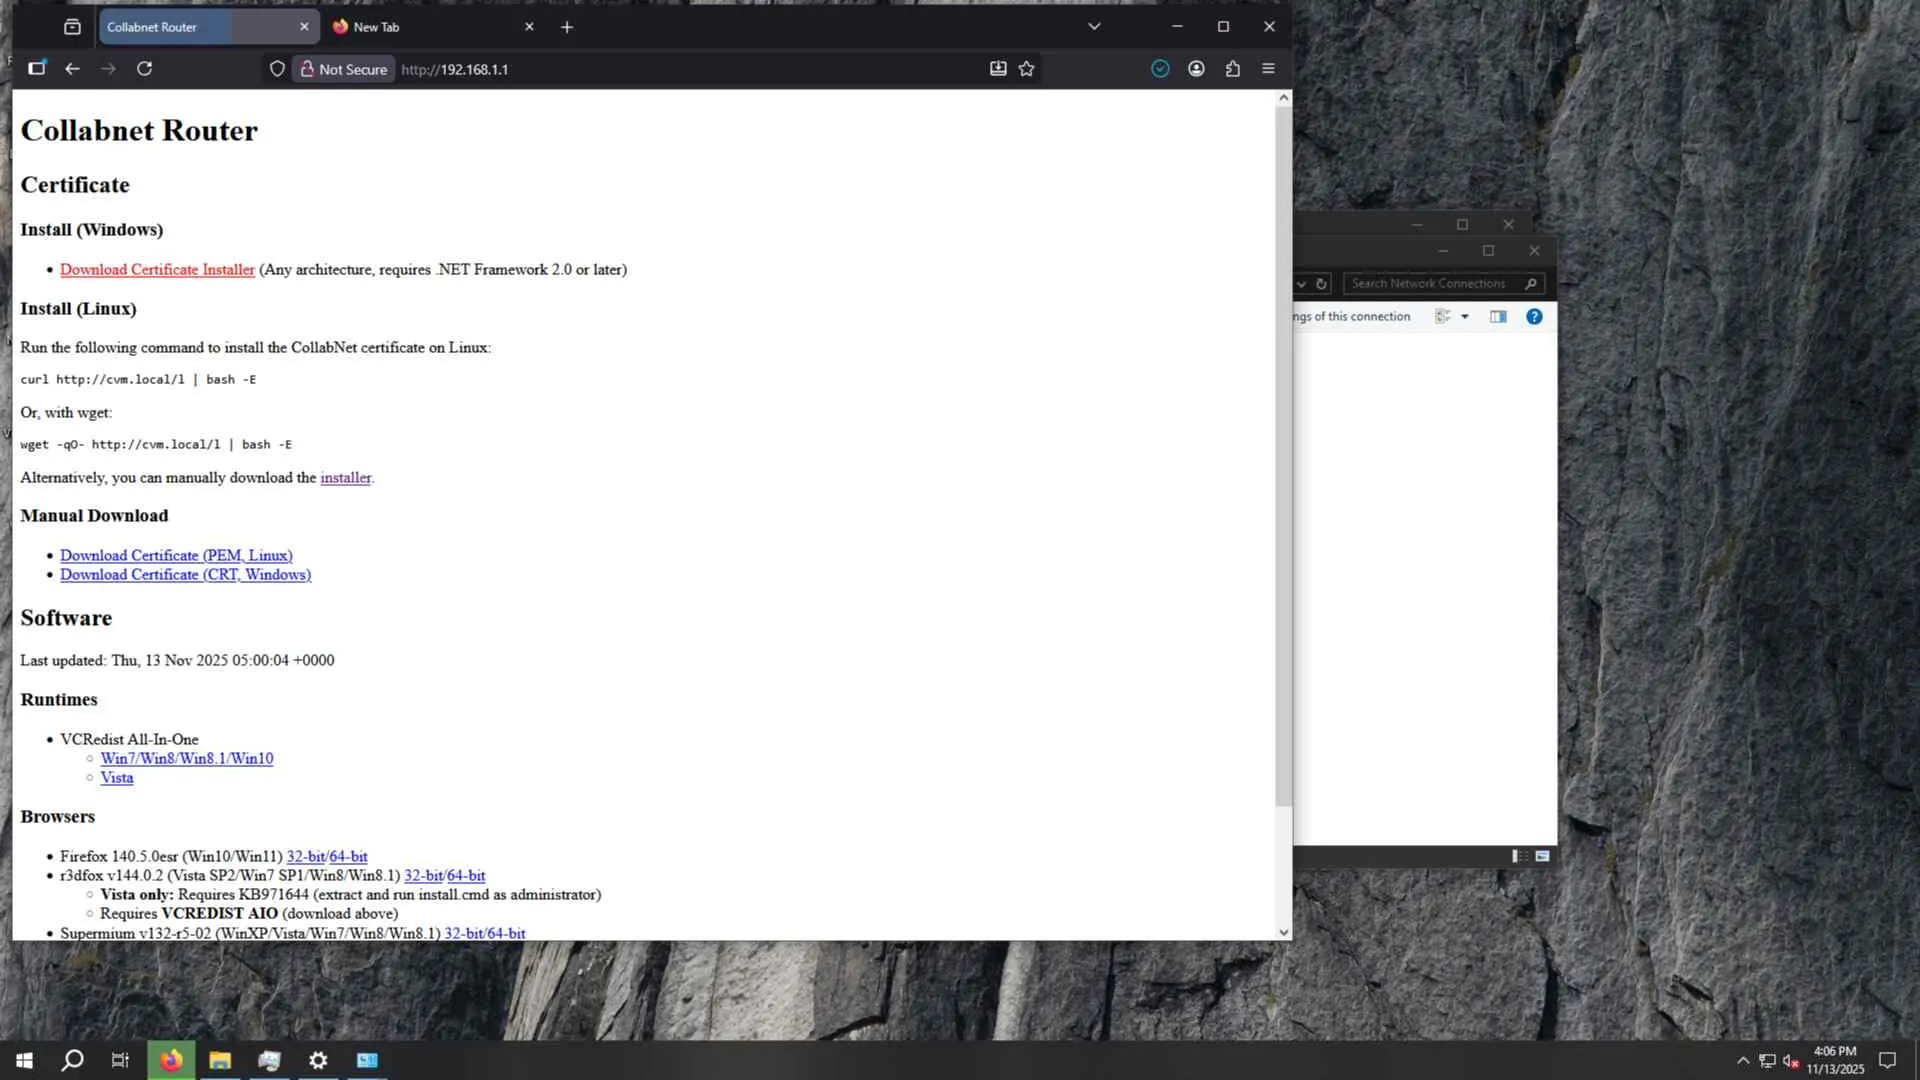Click Download Certificate Installer link
Screen dimensions: 1920x1080
[x=157, y=270]
